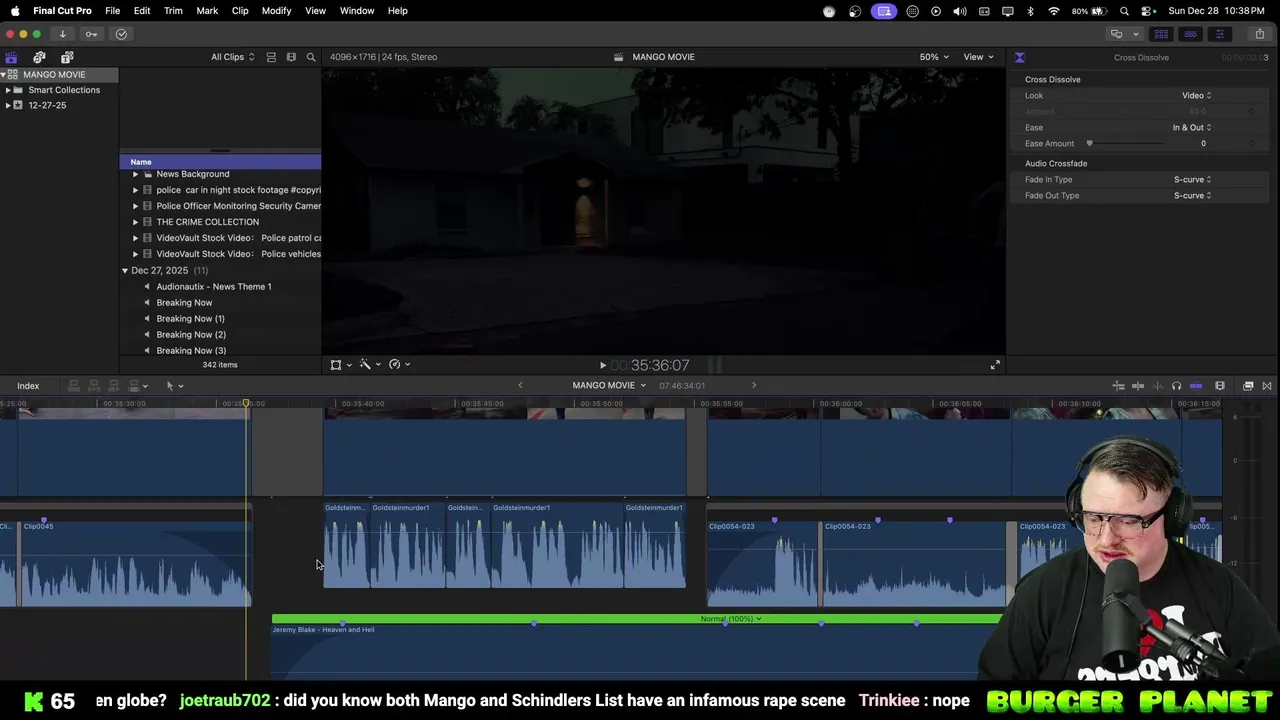The height and width of the screenshot is (720, 1280).
Task: Click the Normal (100%) speed label
Action: coord(730,619)
